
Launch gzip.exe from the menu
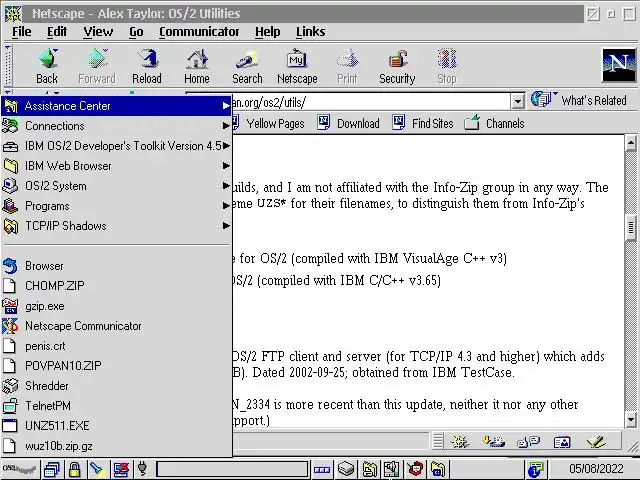click(x=116, y=306)
